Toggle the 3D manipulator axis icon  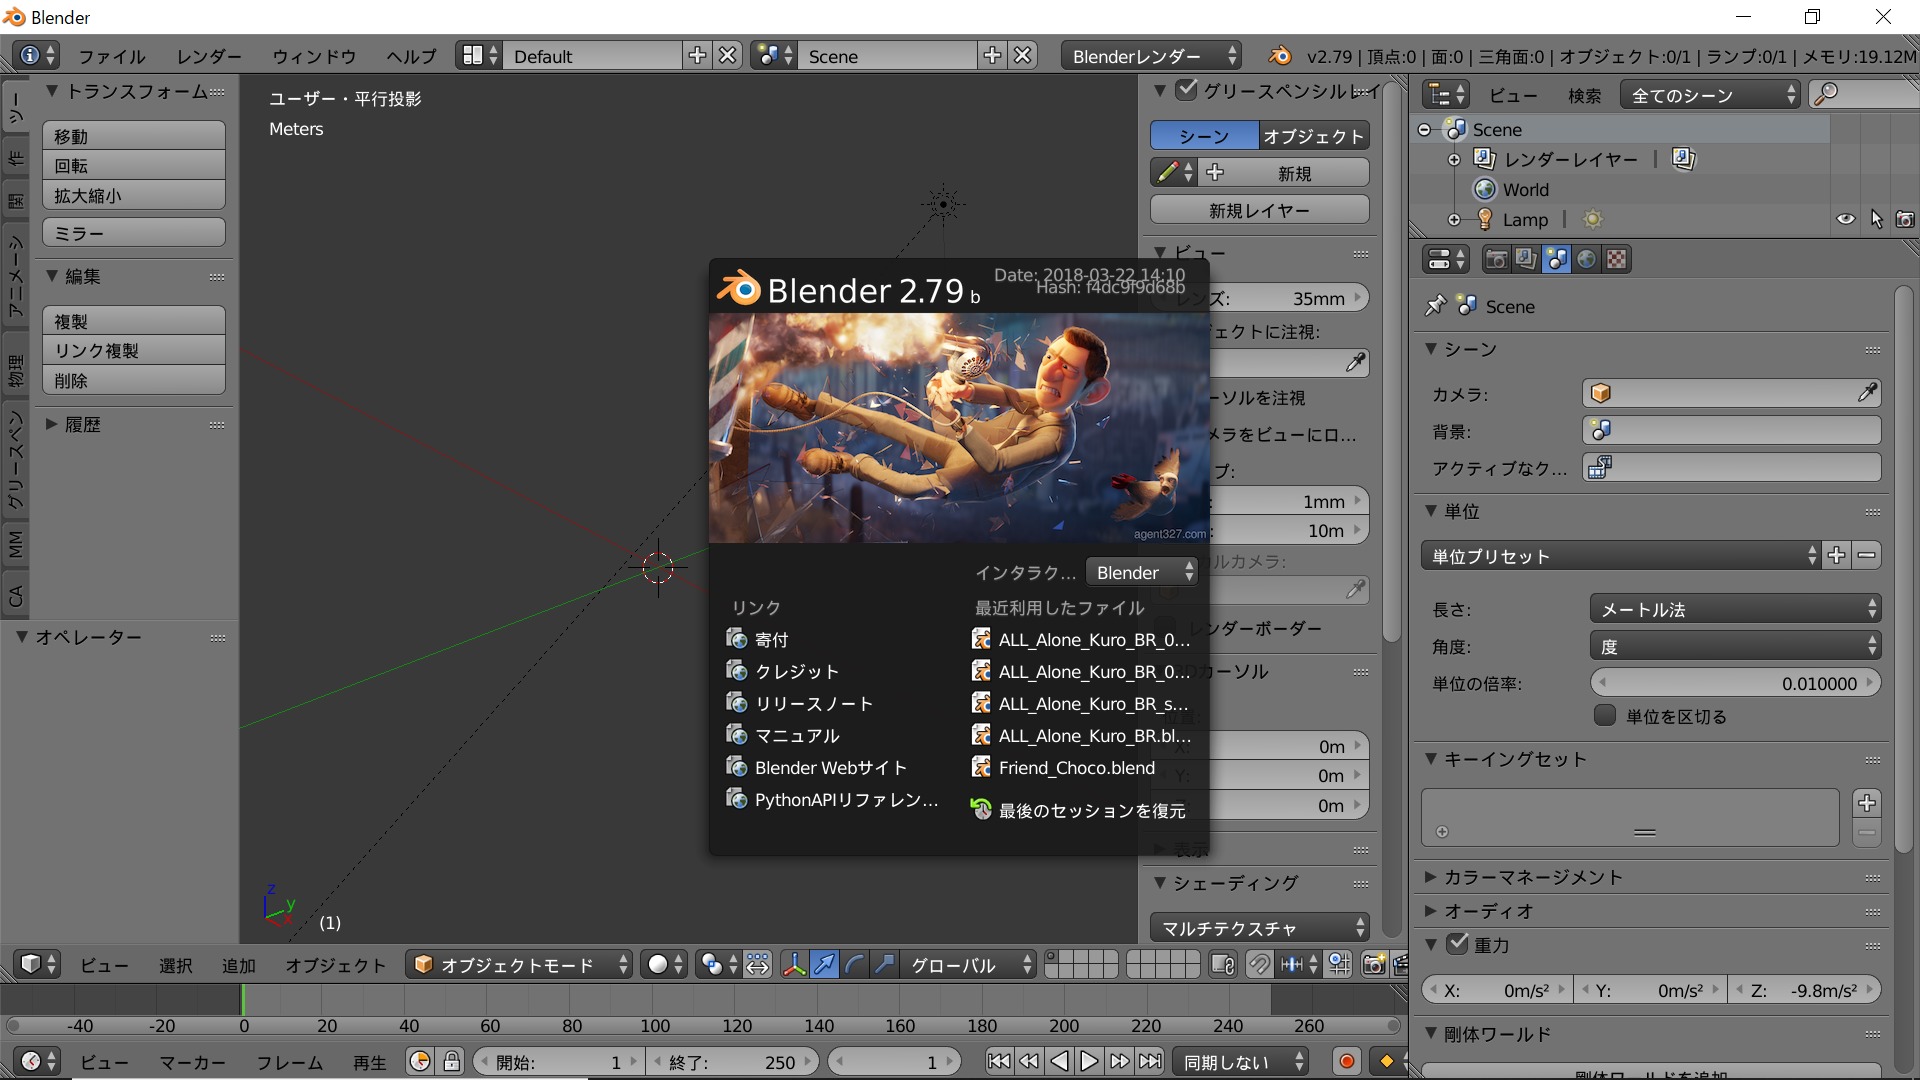pos(794,964)
